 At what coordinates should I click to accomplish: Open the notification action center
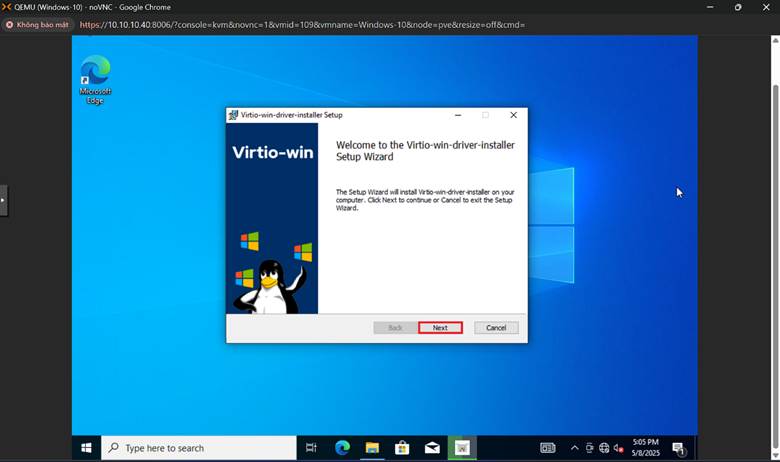click(678, 448)
